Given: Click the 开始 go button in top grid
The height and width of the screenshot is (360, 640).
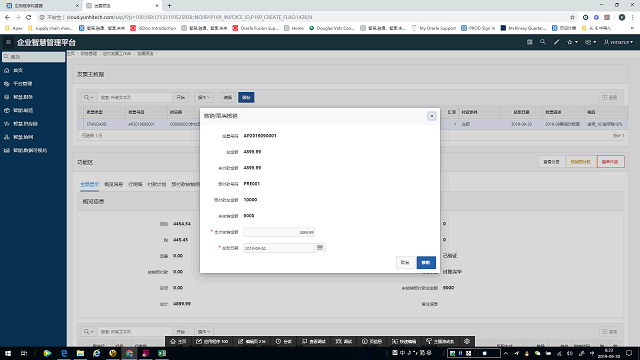Looking at the screenshot, I should pos(180,98).
